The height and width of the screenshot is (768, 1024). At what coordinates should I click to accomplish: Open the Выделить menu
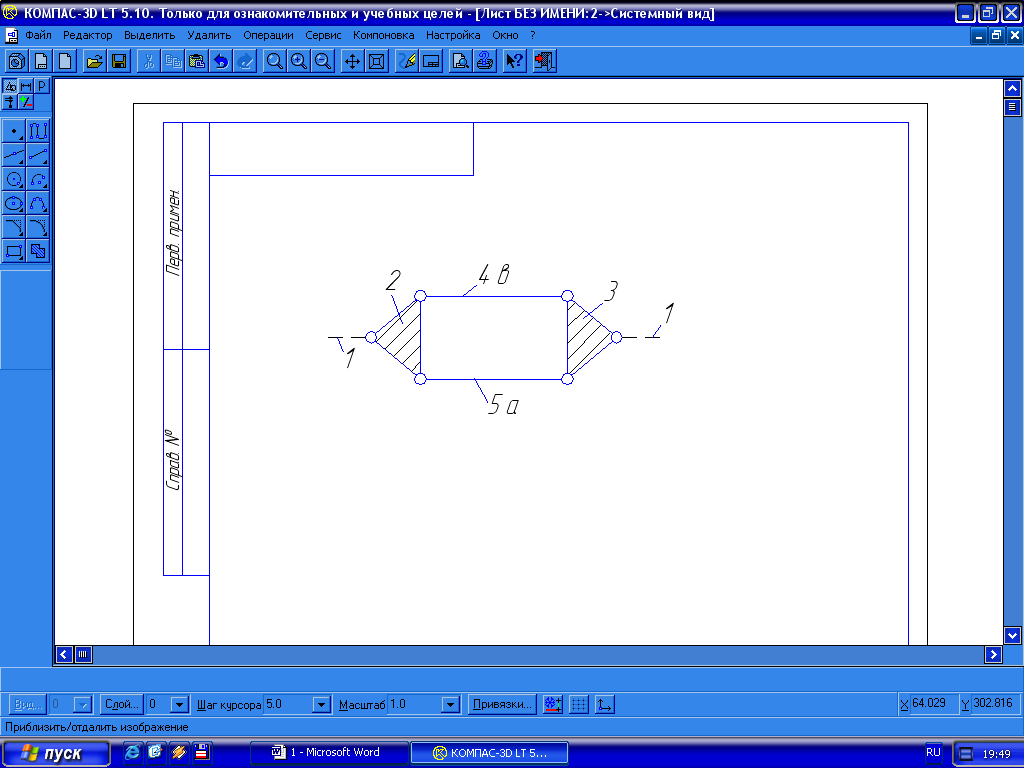coord(150,35)
